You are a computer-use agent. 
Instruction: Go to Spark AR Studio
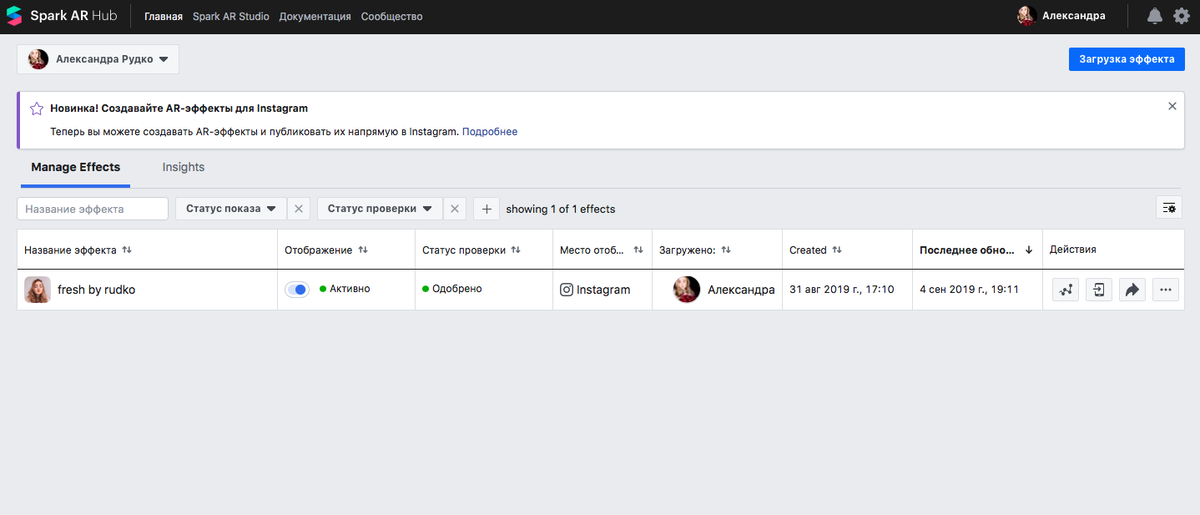231,17
